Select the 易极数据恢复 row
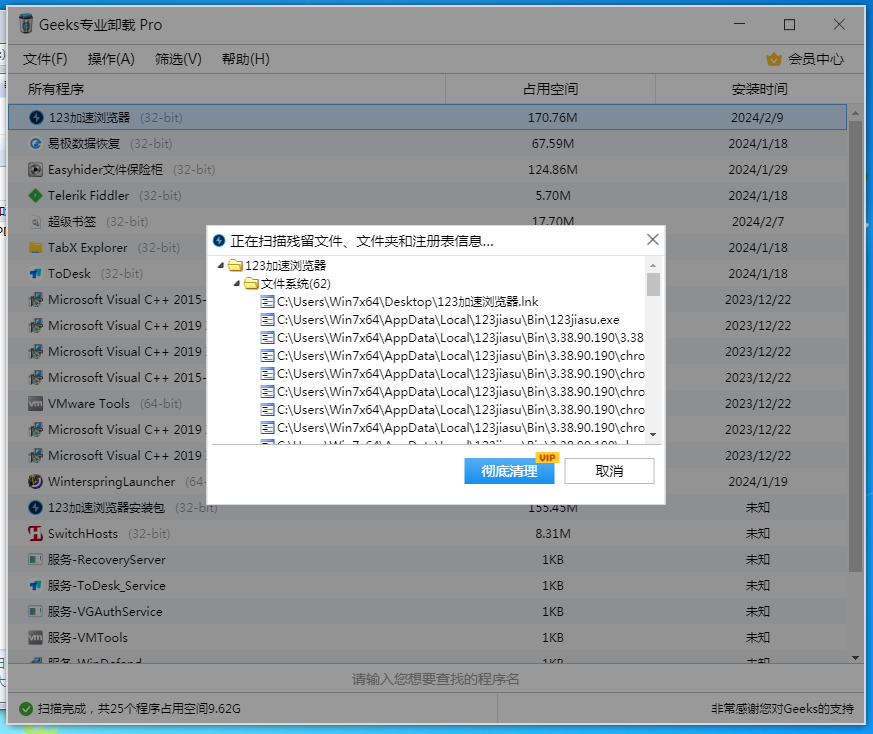The height and width of the screenshot is (734, 873). (428, 144)
